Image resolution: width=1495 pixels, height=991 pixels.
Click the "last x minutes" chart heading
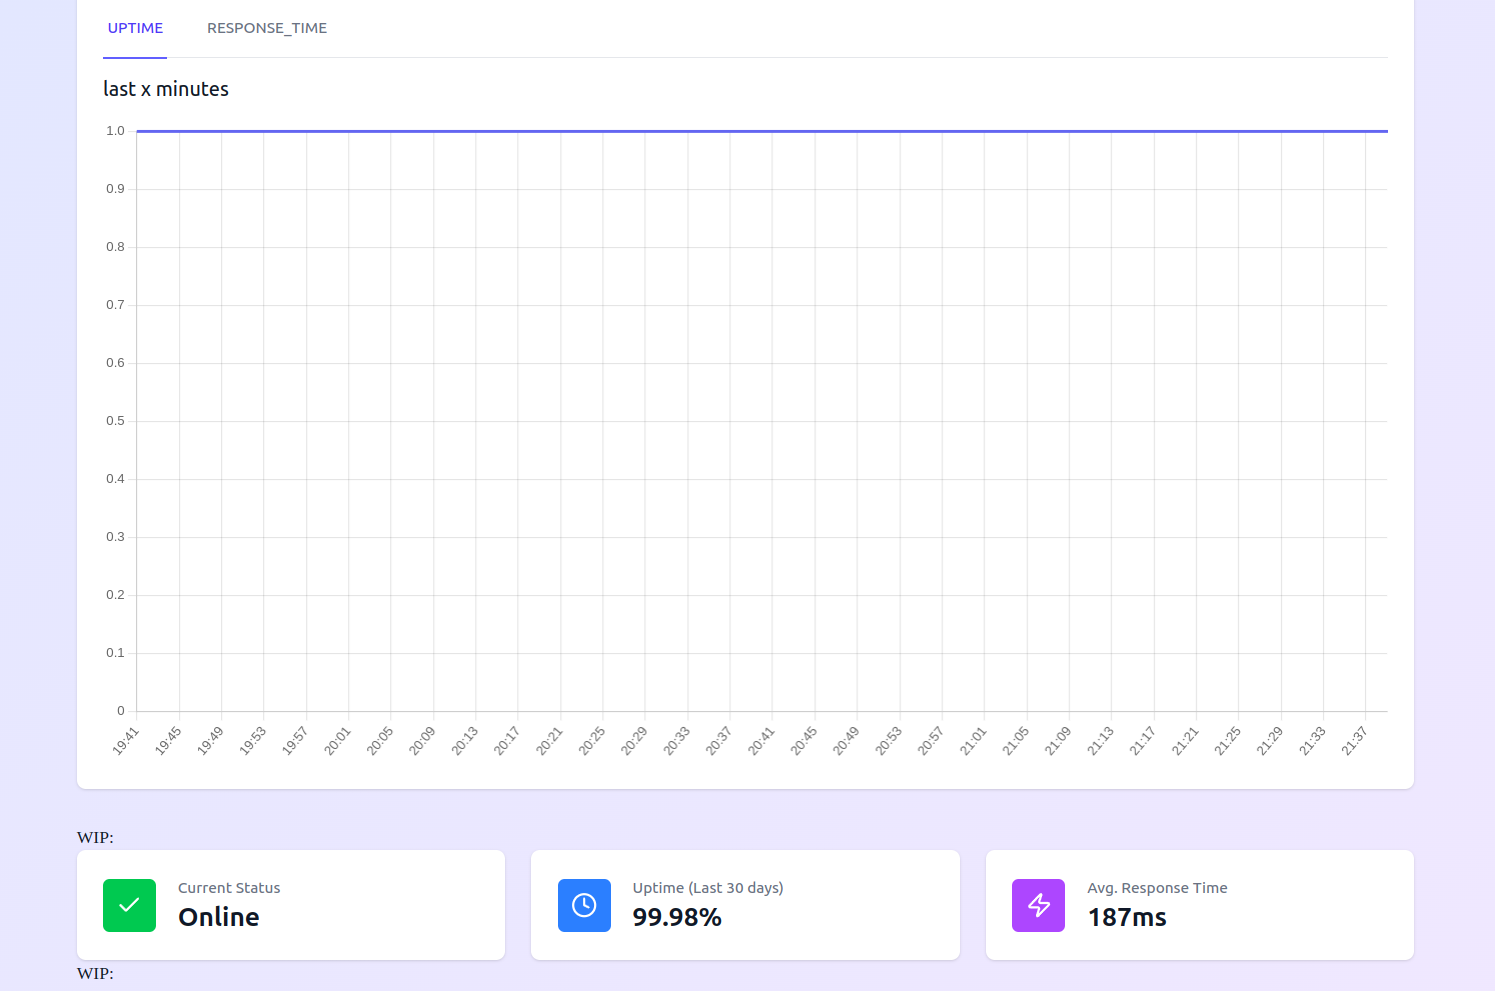tap(166, 89)
